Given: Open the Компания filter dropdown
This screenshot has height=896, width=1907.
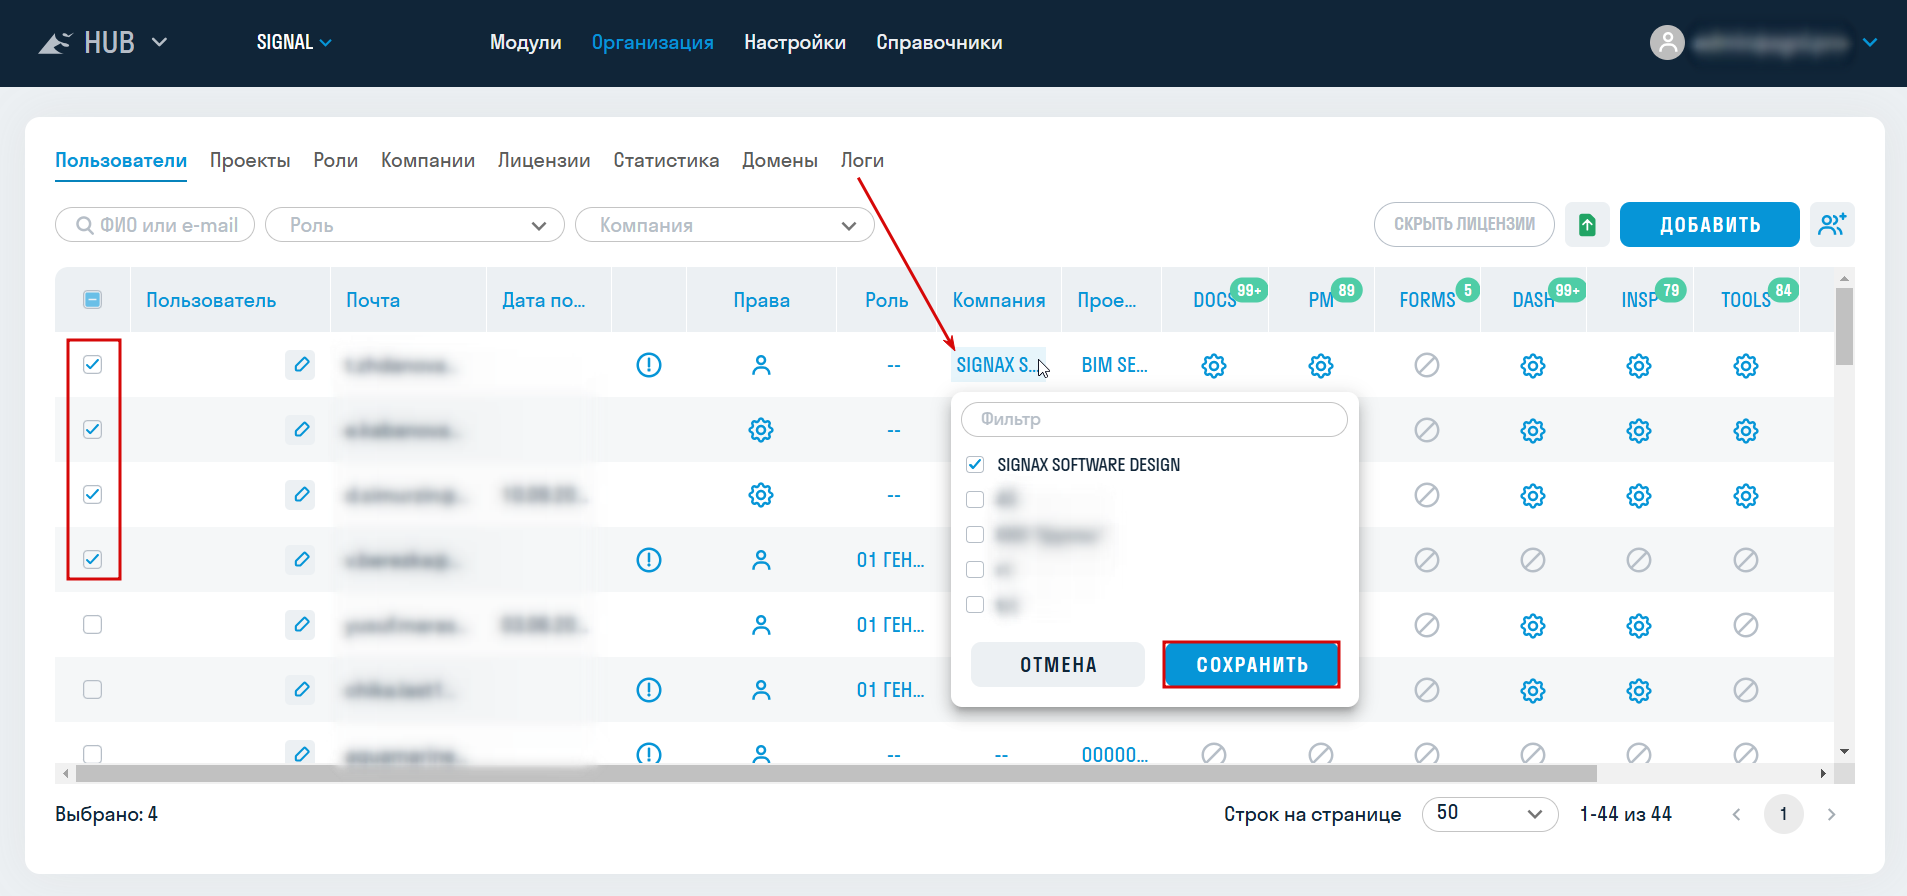Looking at the screenshot, I should pos(725,225).
